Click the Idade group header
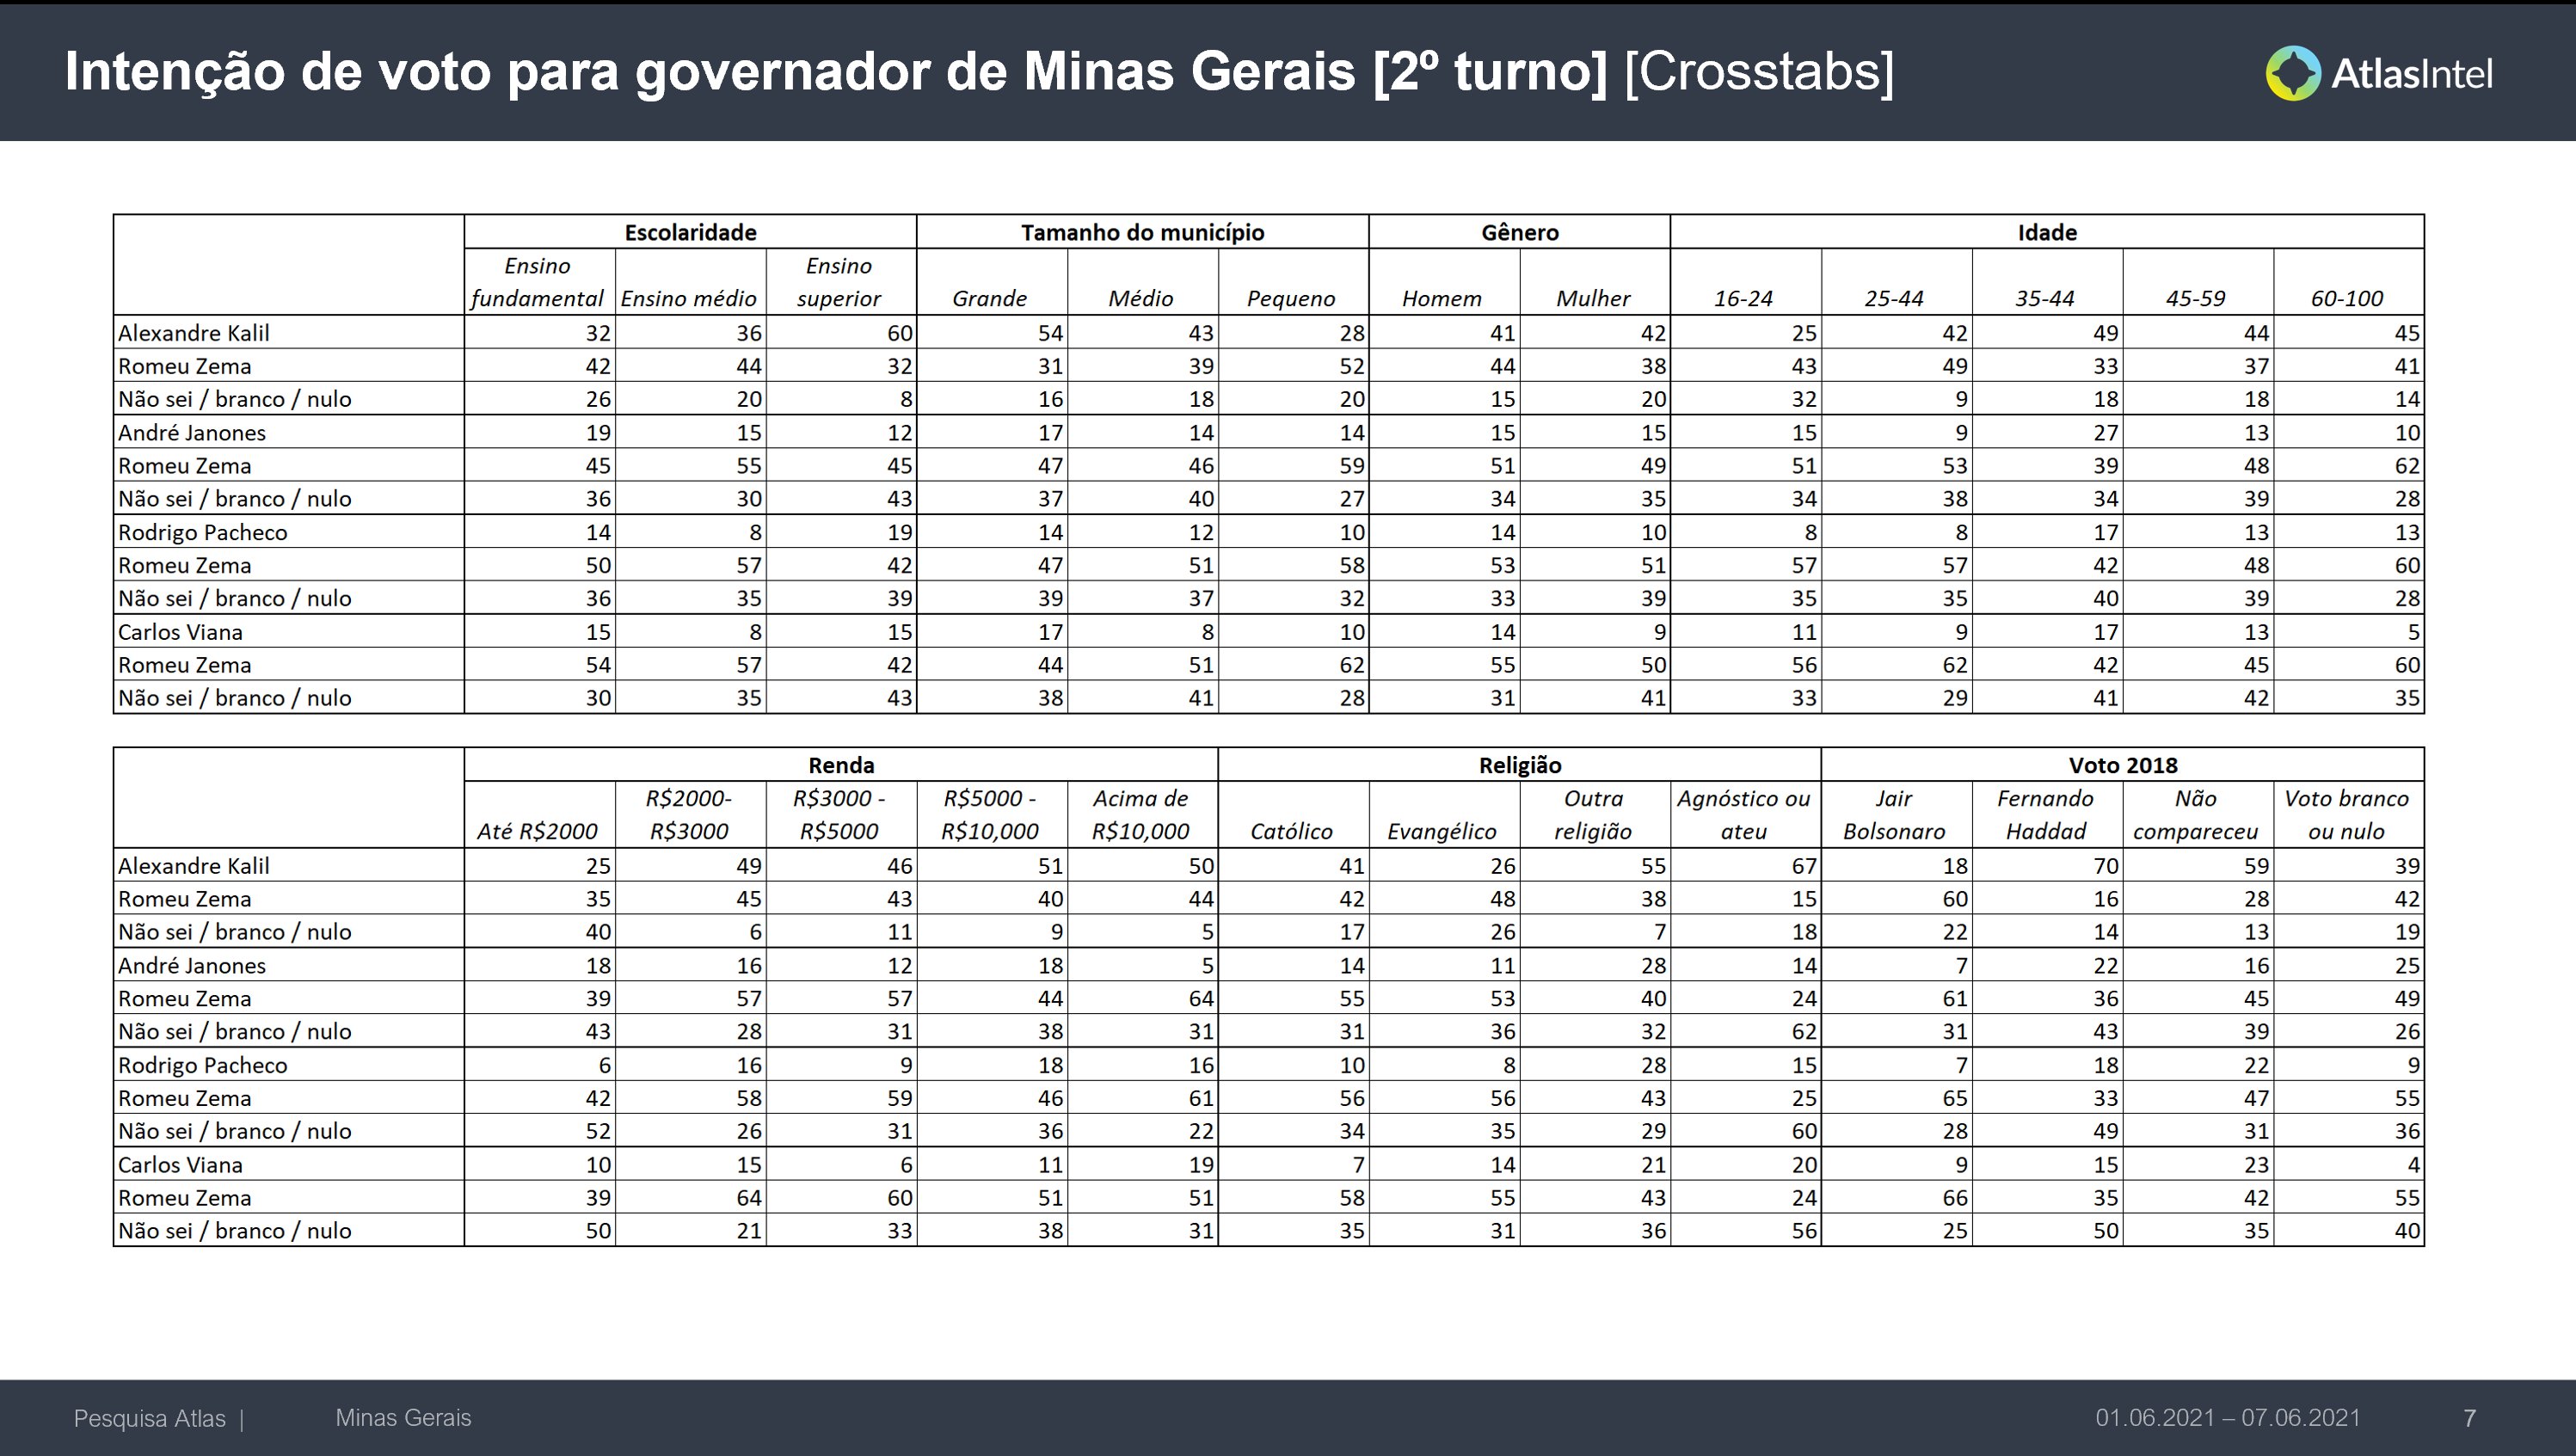Image resolution: width=2576 pixels, height=1456 pixels. 2047,232
